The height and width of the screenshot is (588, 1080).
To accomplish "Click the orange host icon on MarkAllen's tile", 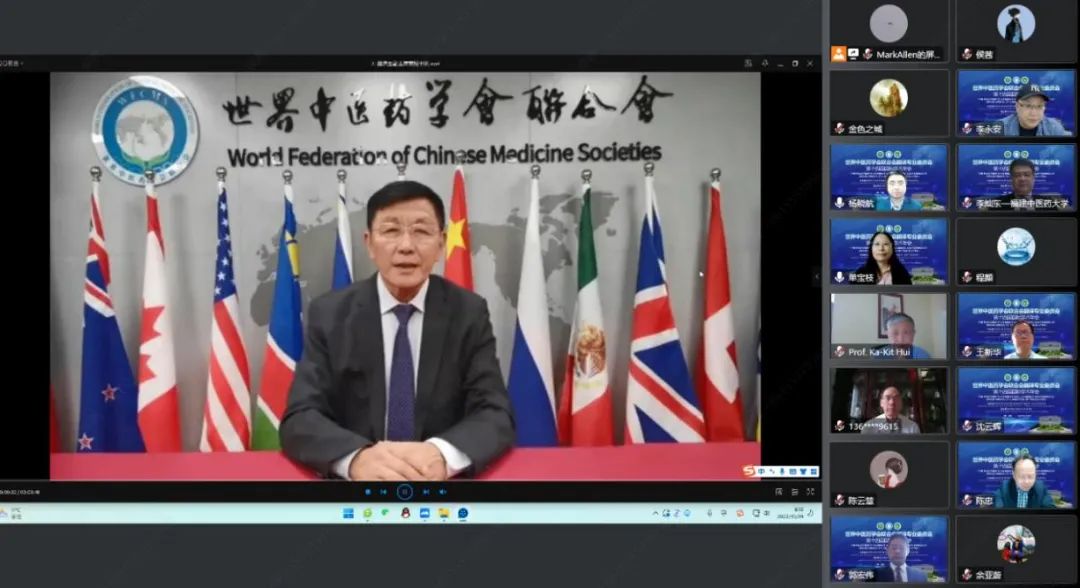I will click(838, 54).
